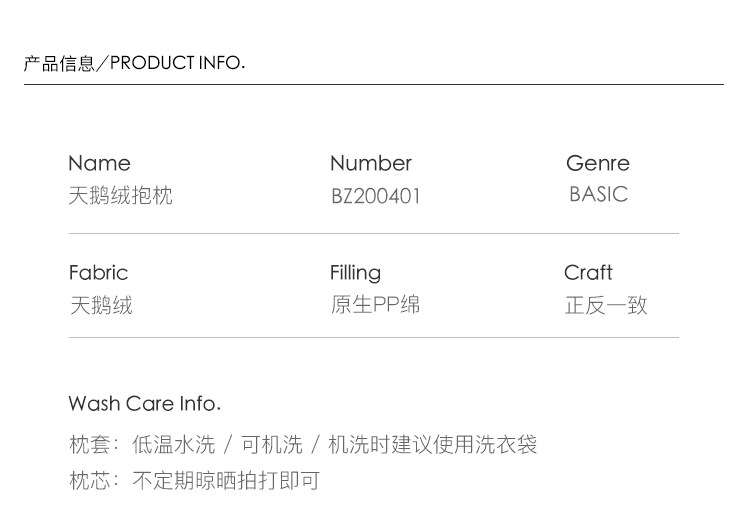Click the craft value 正反一致
750x523 pixels.
point(606,305)
